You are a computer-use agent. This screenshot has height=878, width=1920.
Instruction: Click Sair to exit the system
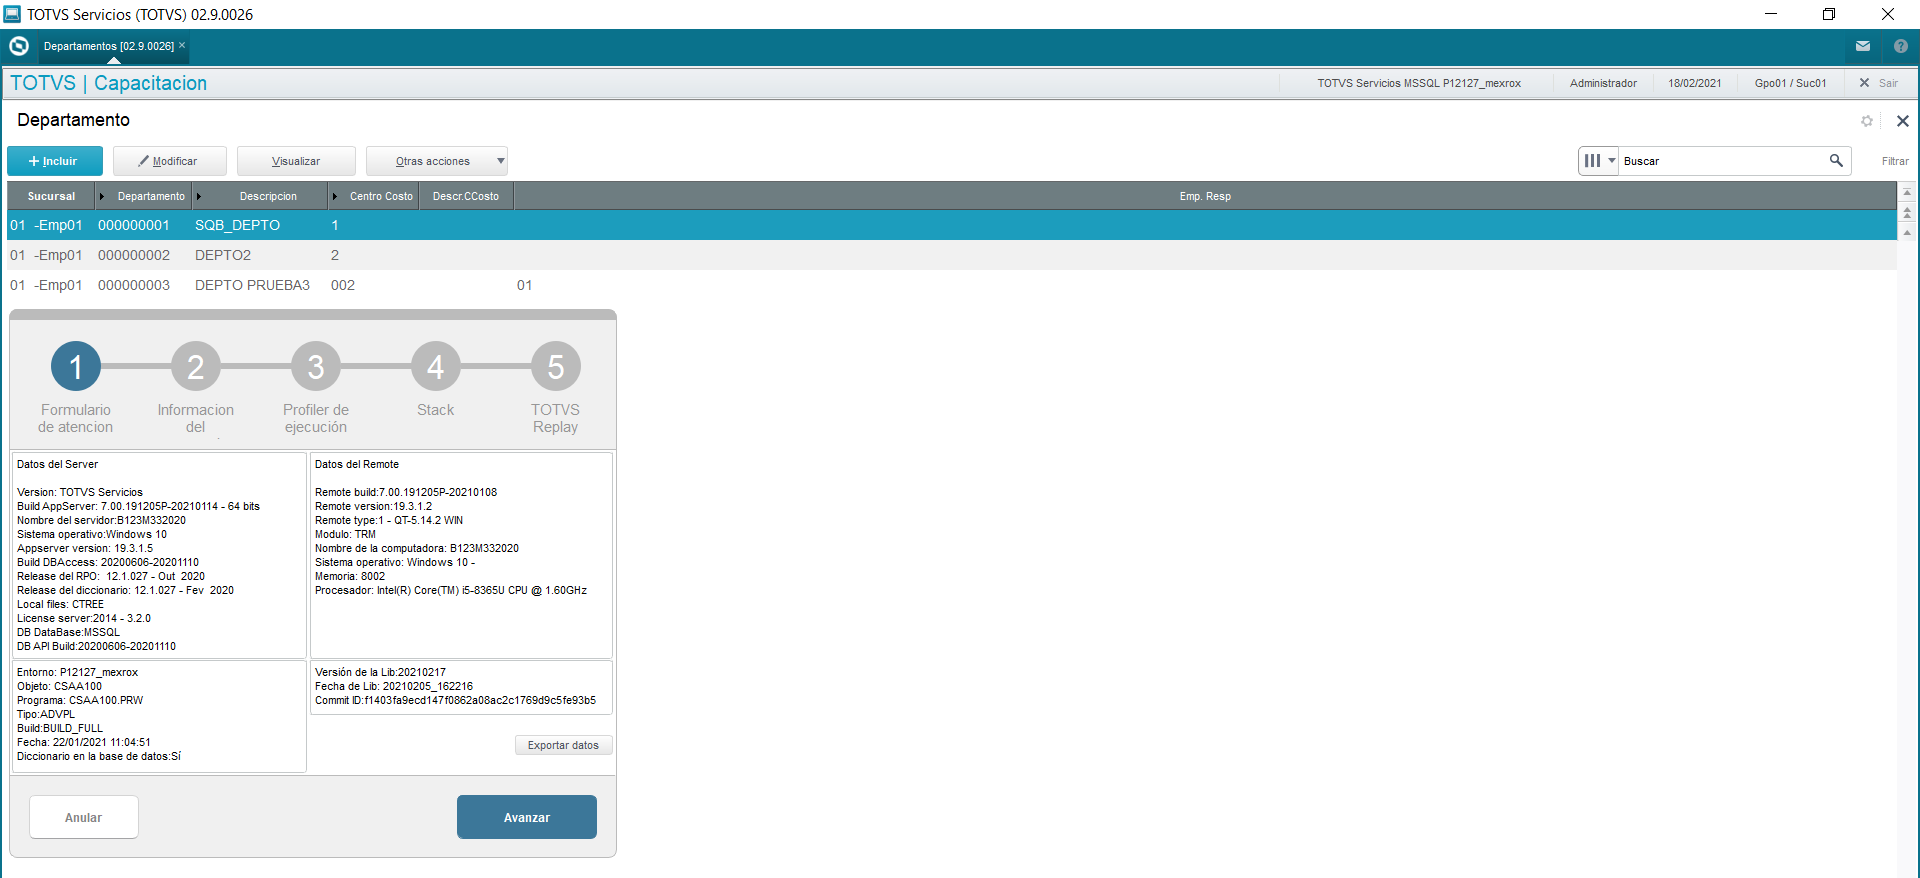click(1879, 83)
